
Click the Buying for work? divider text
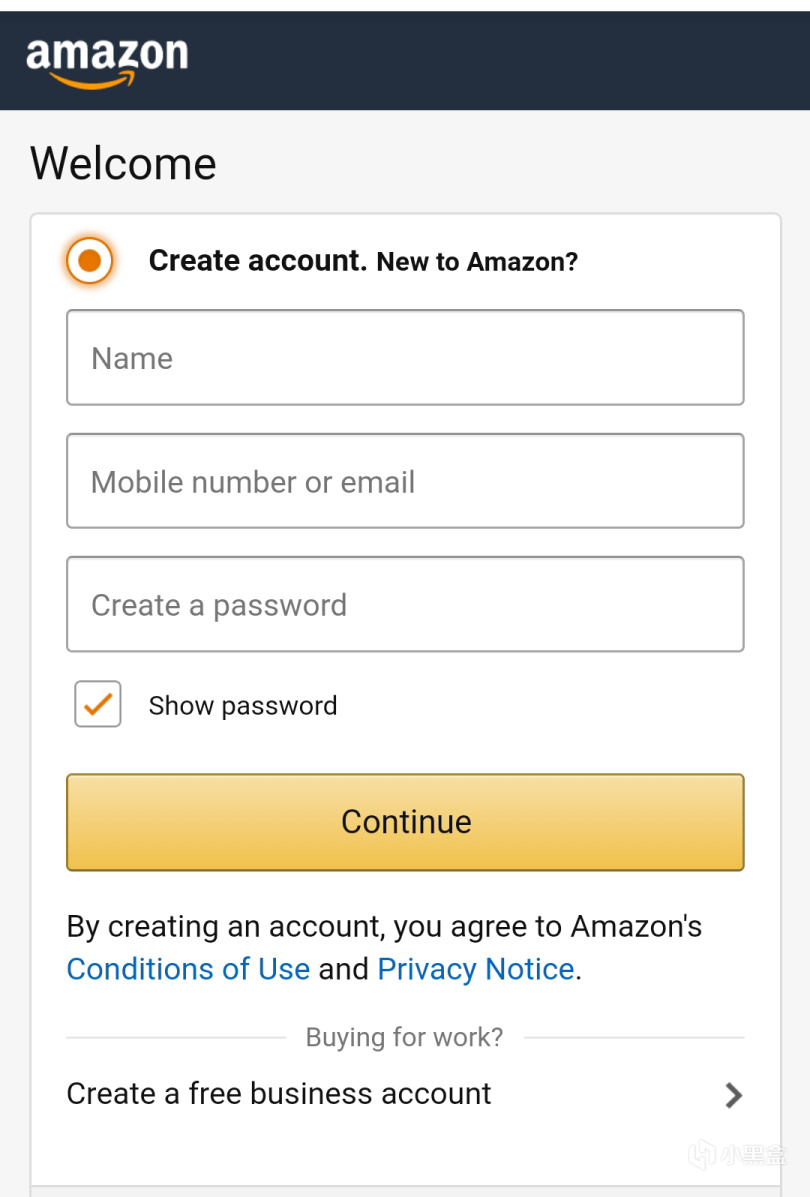[404, 1037]
